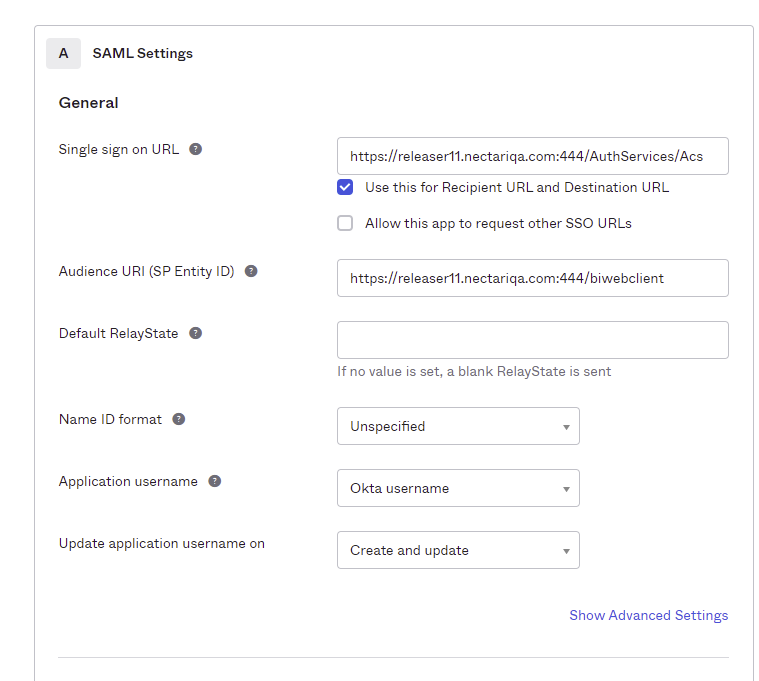Viewport: 759px width, 681px height.
Task: Click the blank RelayState hint text
Action: pos(474,371)
